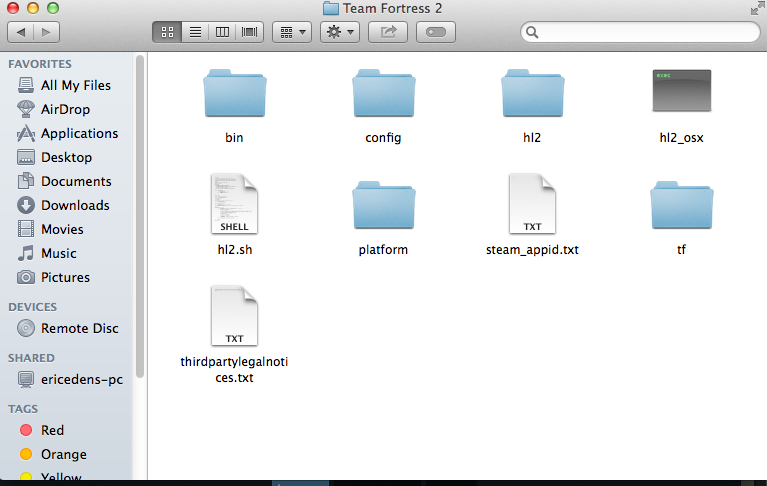Switch to Cover Flow view
767x486 pixels.
[x=249, y=32]
